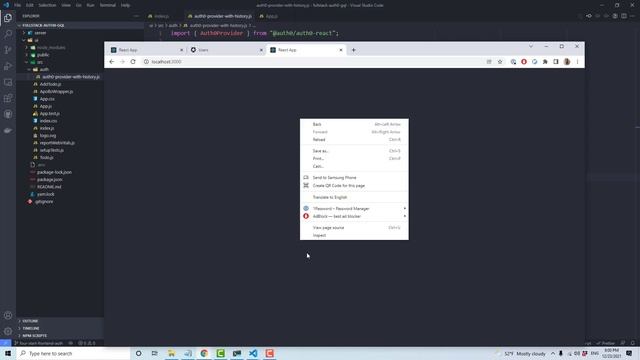The width and height of the screenshot is (640, 360).
Task: Bookmark this page with the star icon
Action: pos(500,62)
